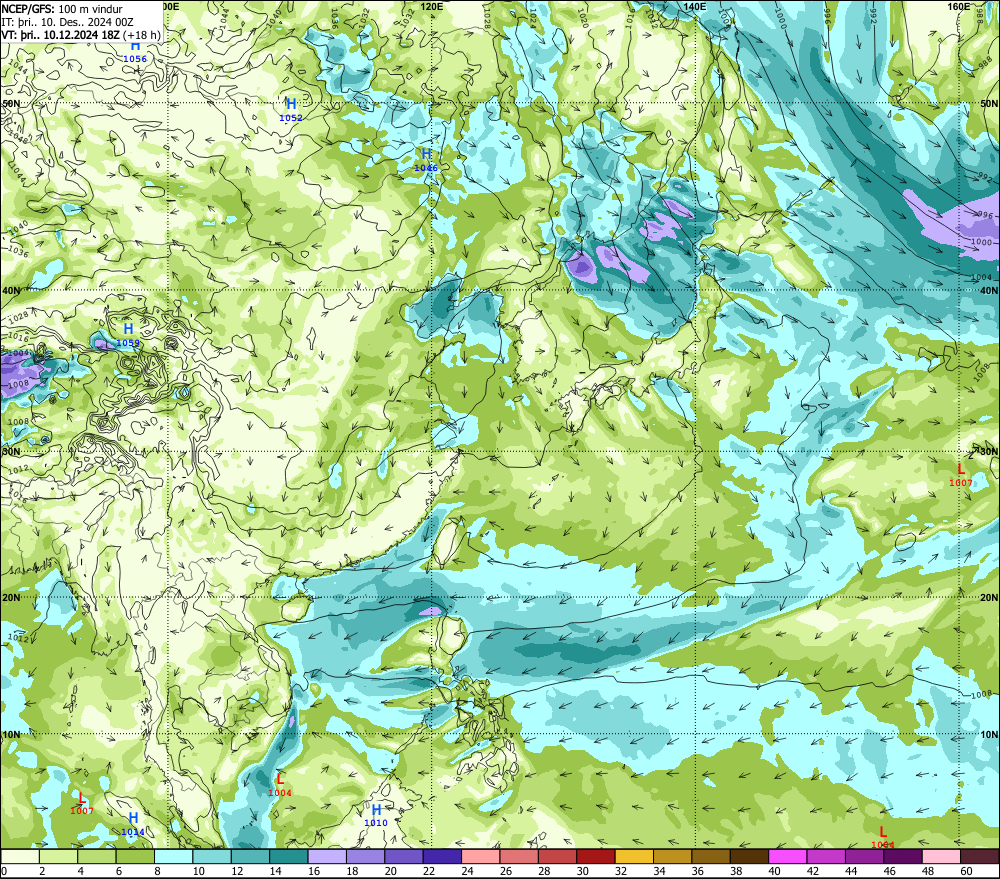Click the legend value '60'
Viewport: 1000px width, 879px height.
coord(966,871)
